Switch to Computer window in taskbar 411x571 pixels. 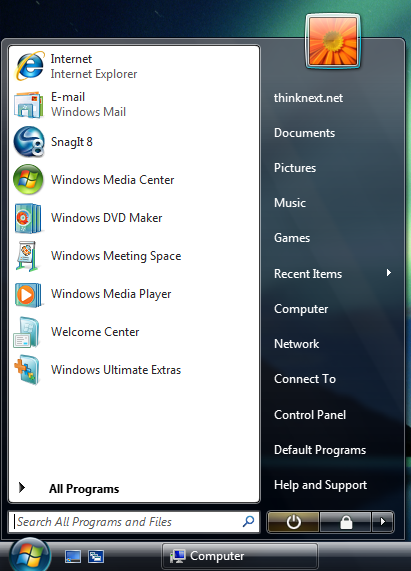240,556
